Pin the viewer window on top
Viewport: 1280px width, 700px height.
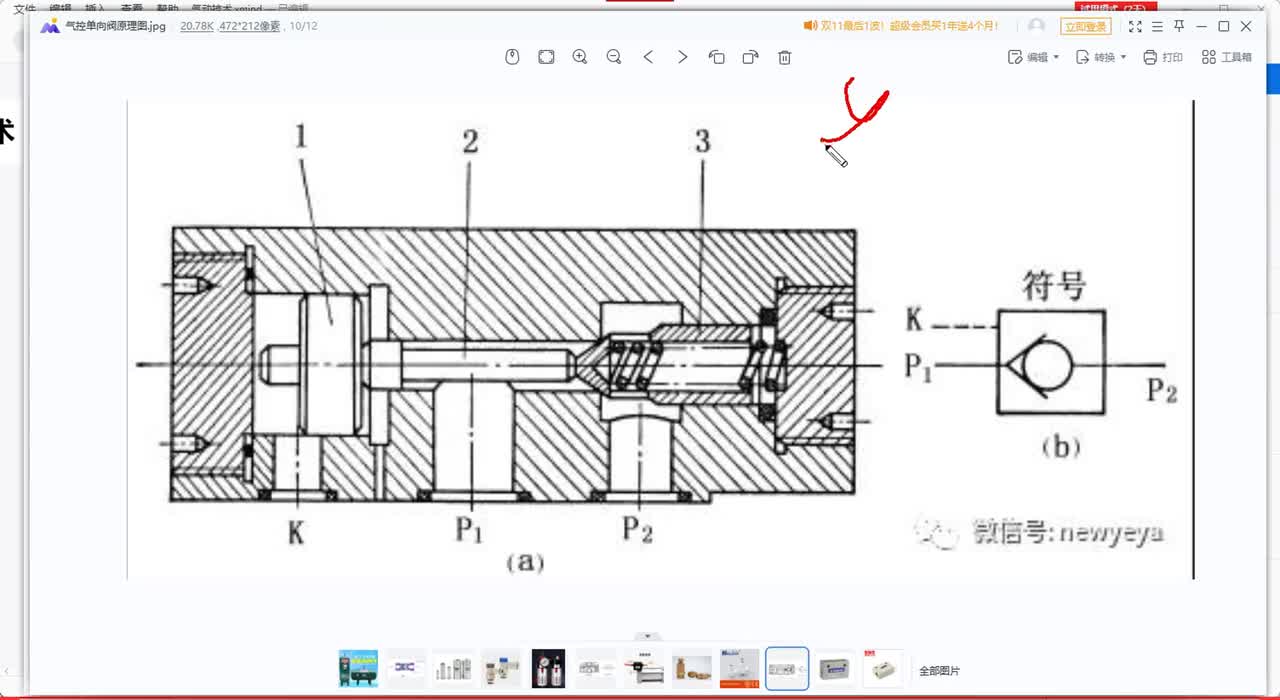pyautogui.click(x=1179, y=26)
